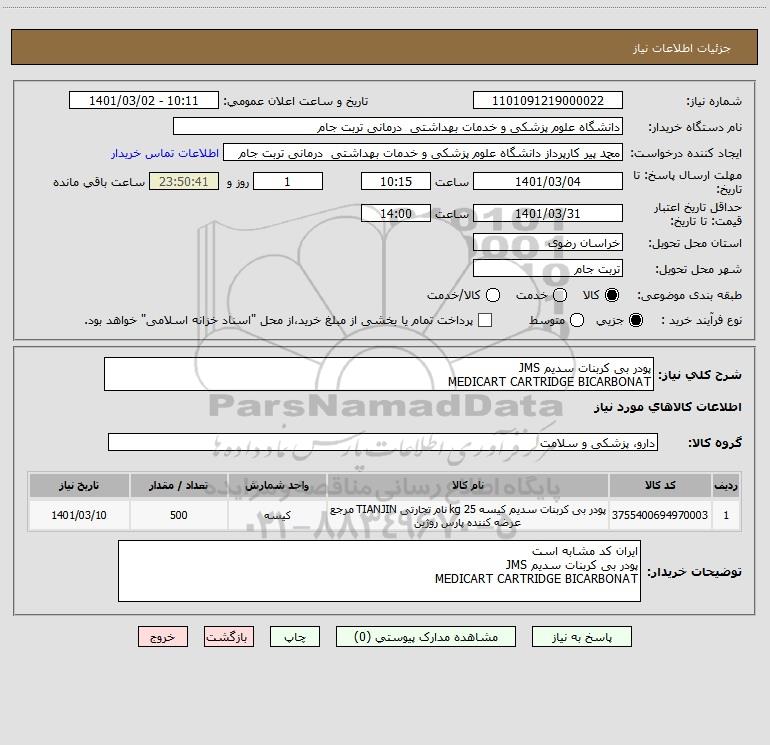Select the کالا/خدمت radio button
The image size is (770, 745).
point(493,295)
